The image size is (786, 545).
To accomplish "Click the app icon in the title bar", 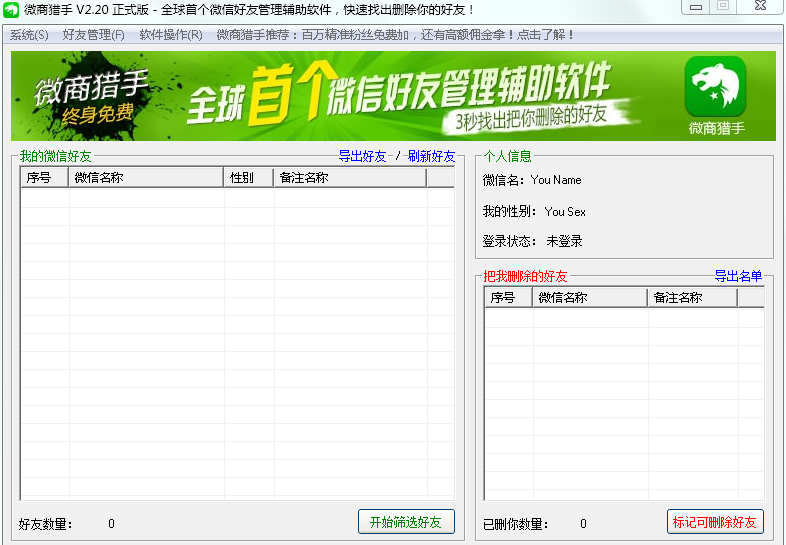I will coord(11,9).
